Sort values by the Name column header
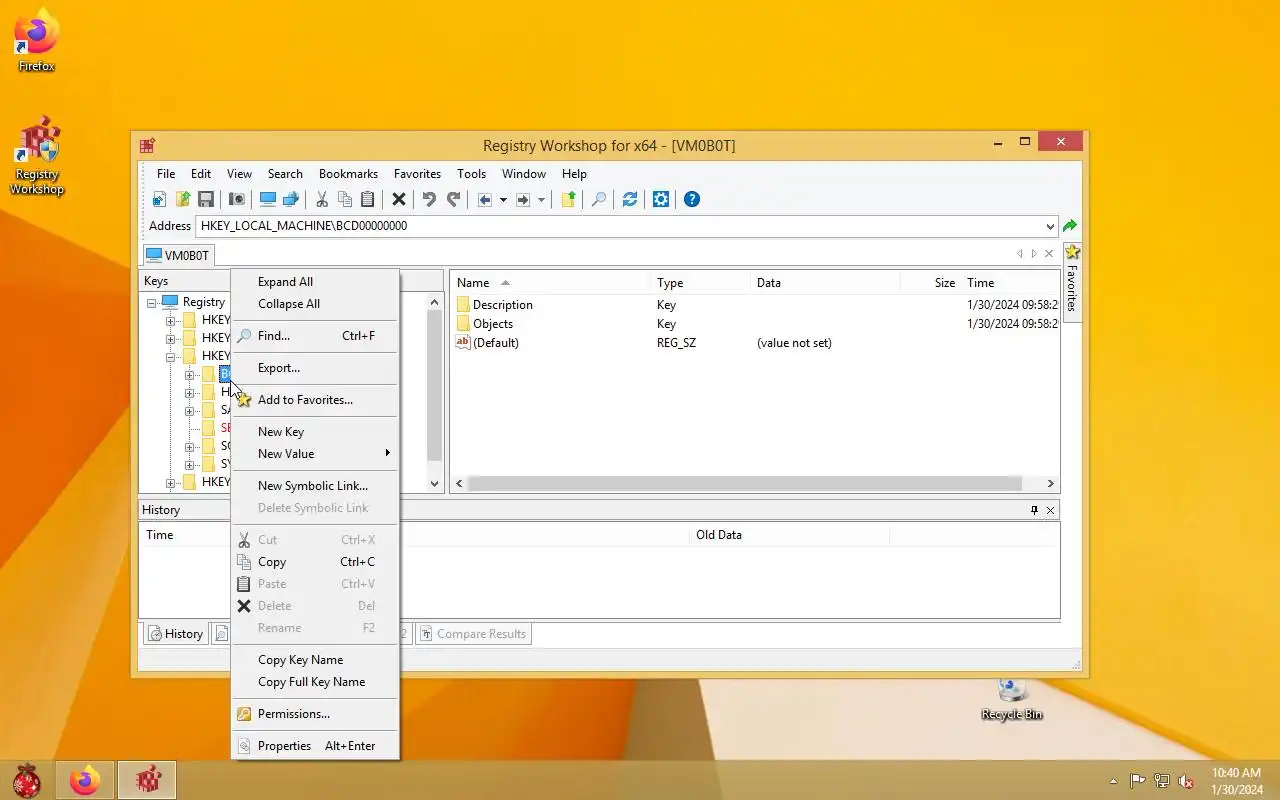The height and width of the screenshot is (800, 1280). tap(550, 283)
